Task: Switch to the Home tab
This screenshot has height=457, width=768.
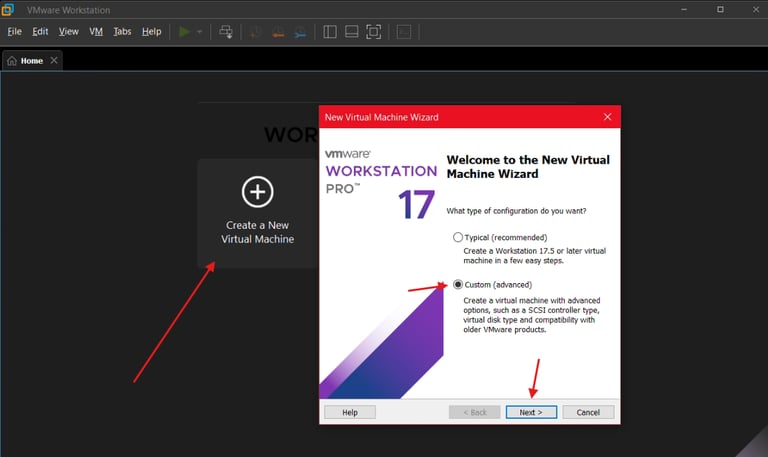Action: pyautogui.click(x=32, y=61)
